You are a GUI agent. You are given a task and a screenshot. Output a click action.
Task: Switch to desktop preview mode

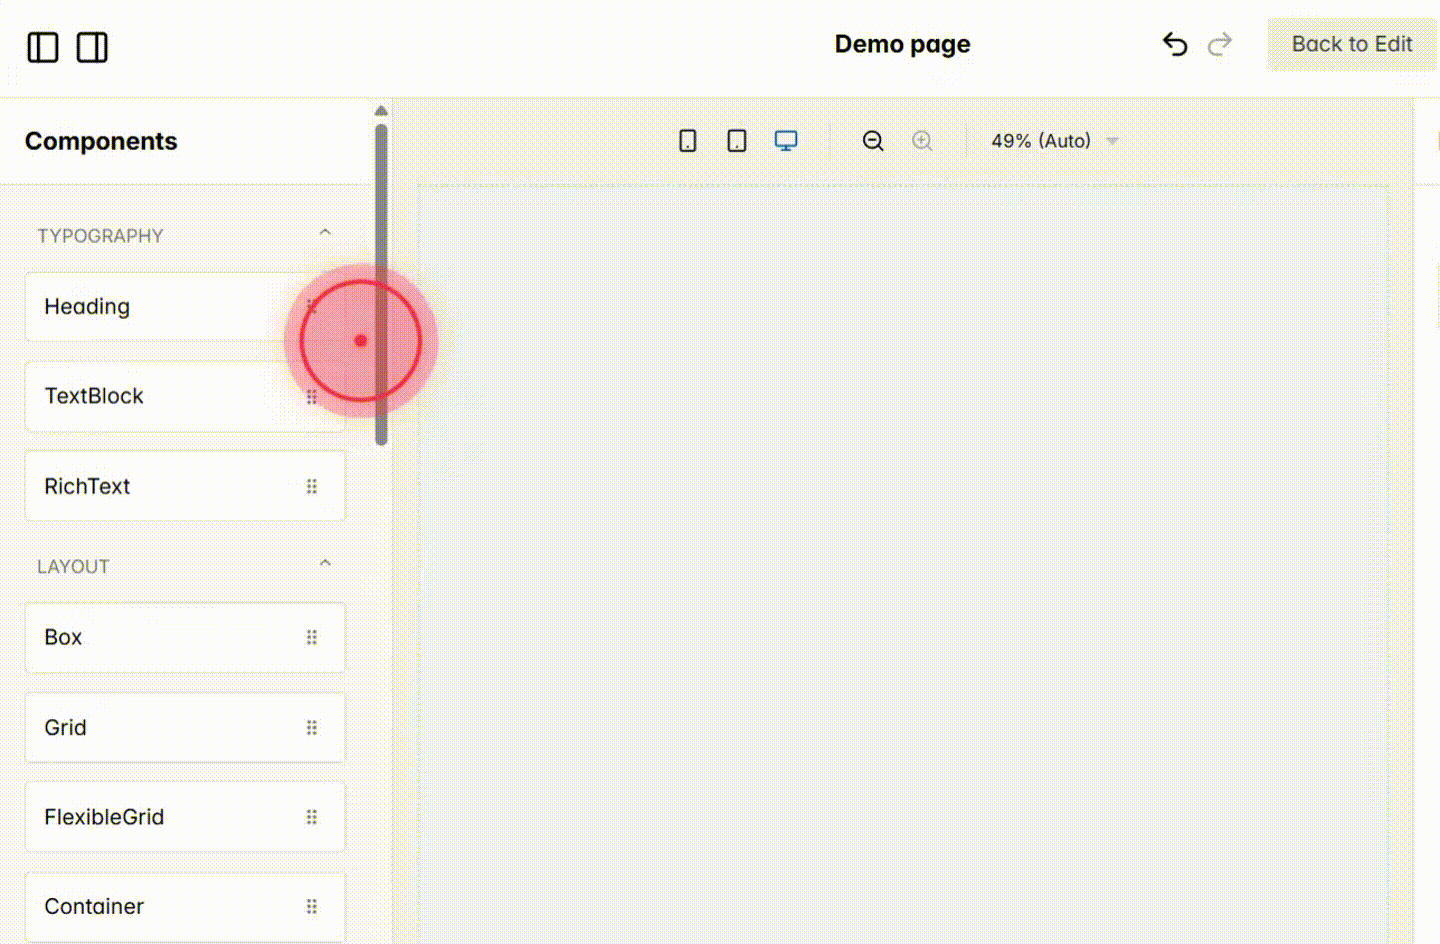[786, 141]
